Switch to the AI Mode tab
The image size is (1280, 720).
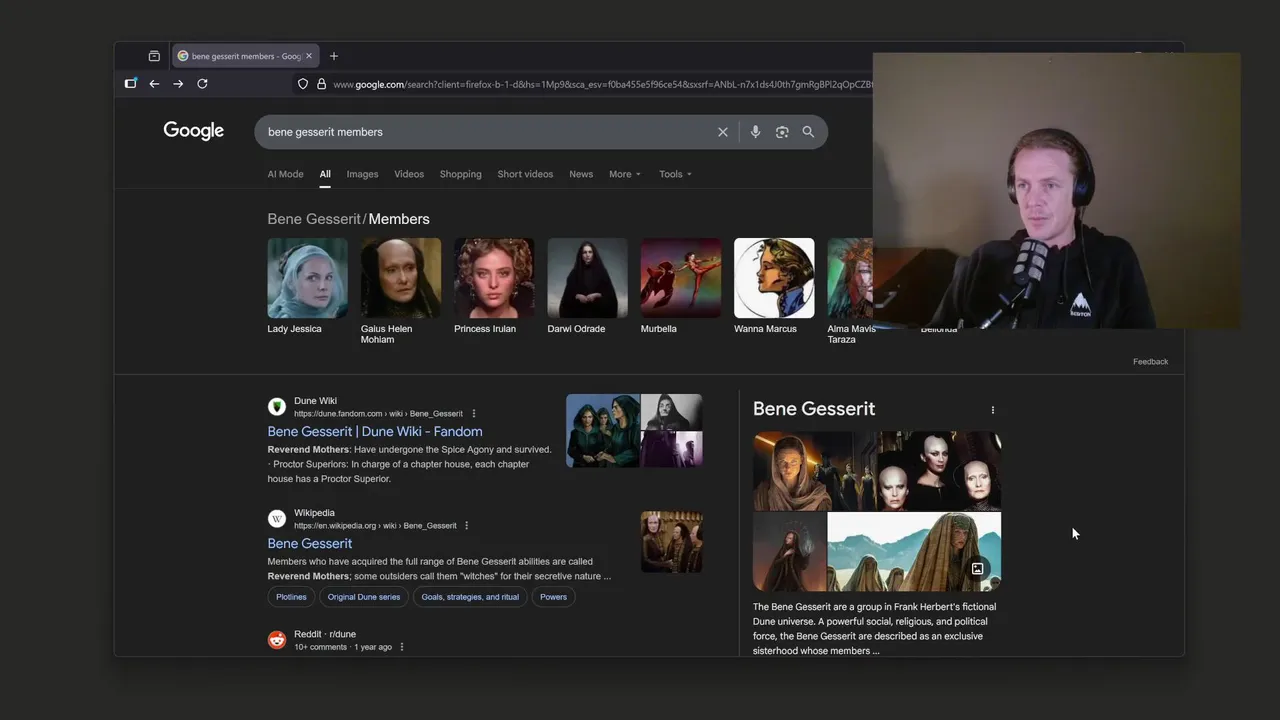pyautogui.click(x=285, y=174)
